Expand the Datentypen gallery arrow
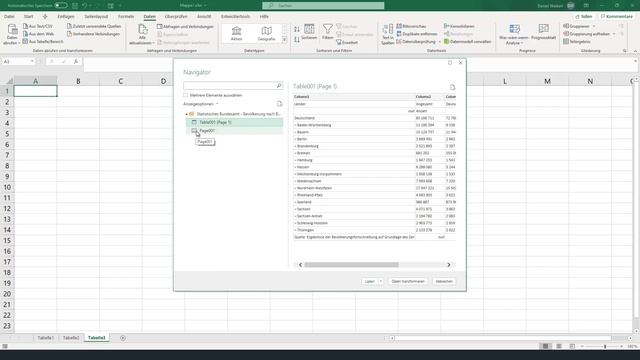The width and height of the screenshot is (640, 360). 284,40
